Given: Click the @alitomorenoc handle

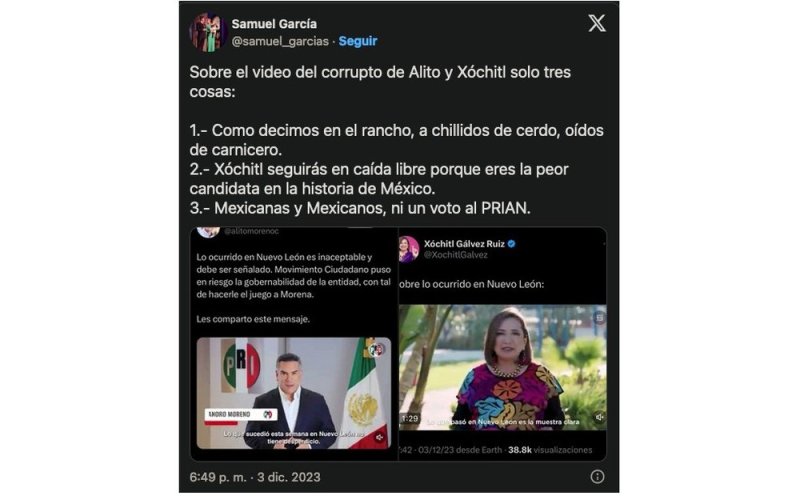Looking at the screenshot, I should 252,231.
